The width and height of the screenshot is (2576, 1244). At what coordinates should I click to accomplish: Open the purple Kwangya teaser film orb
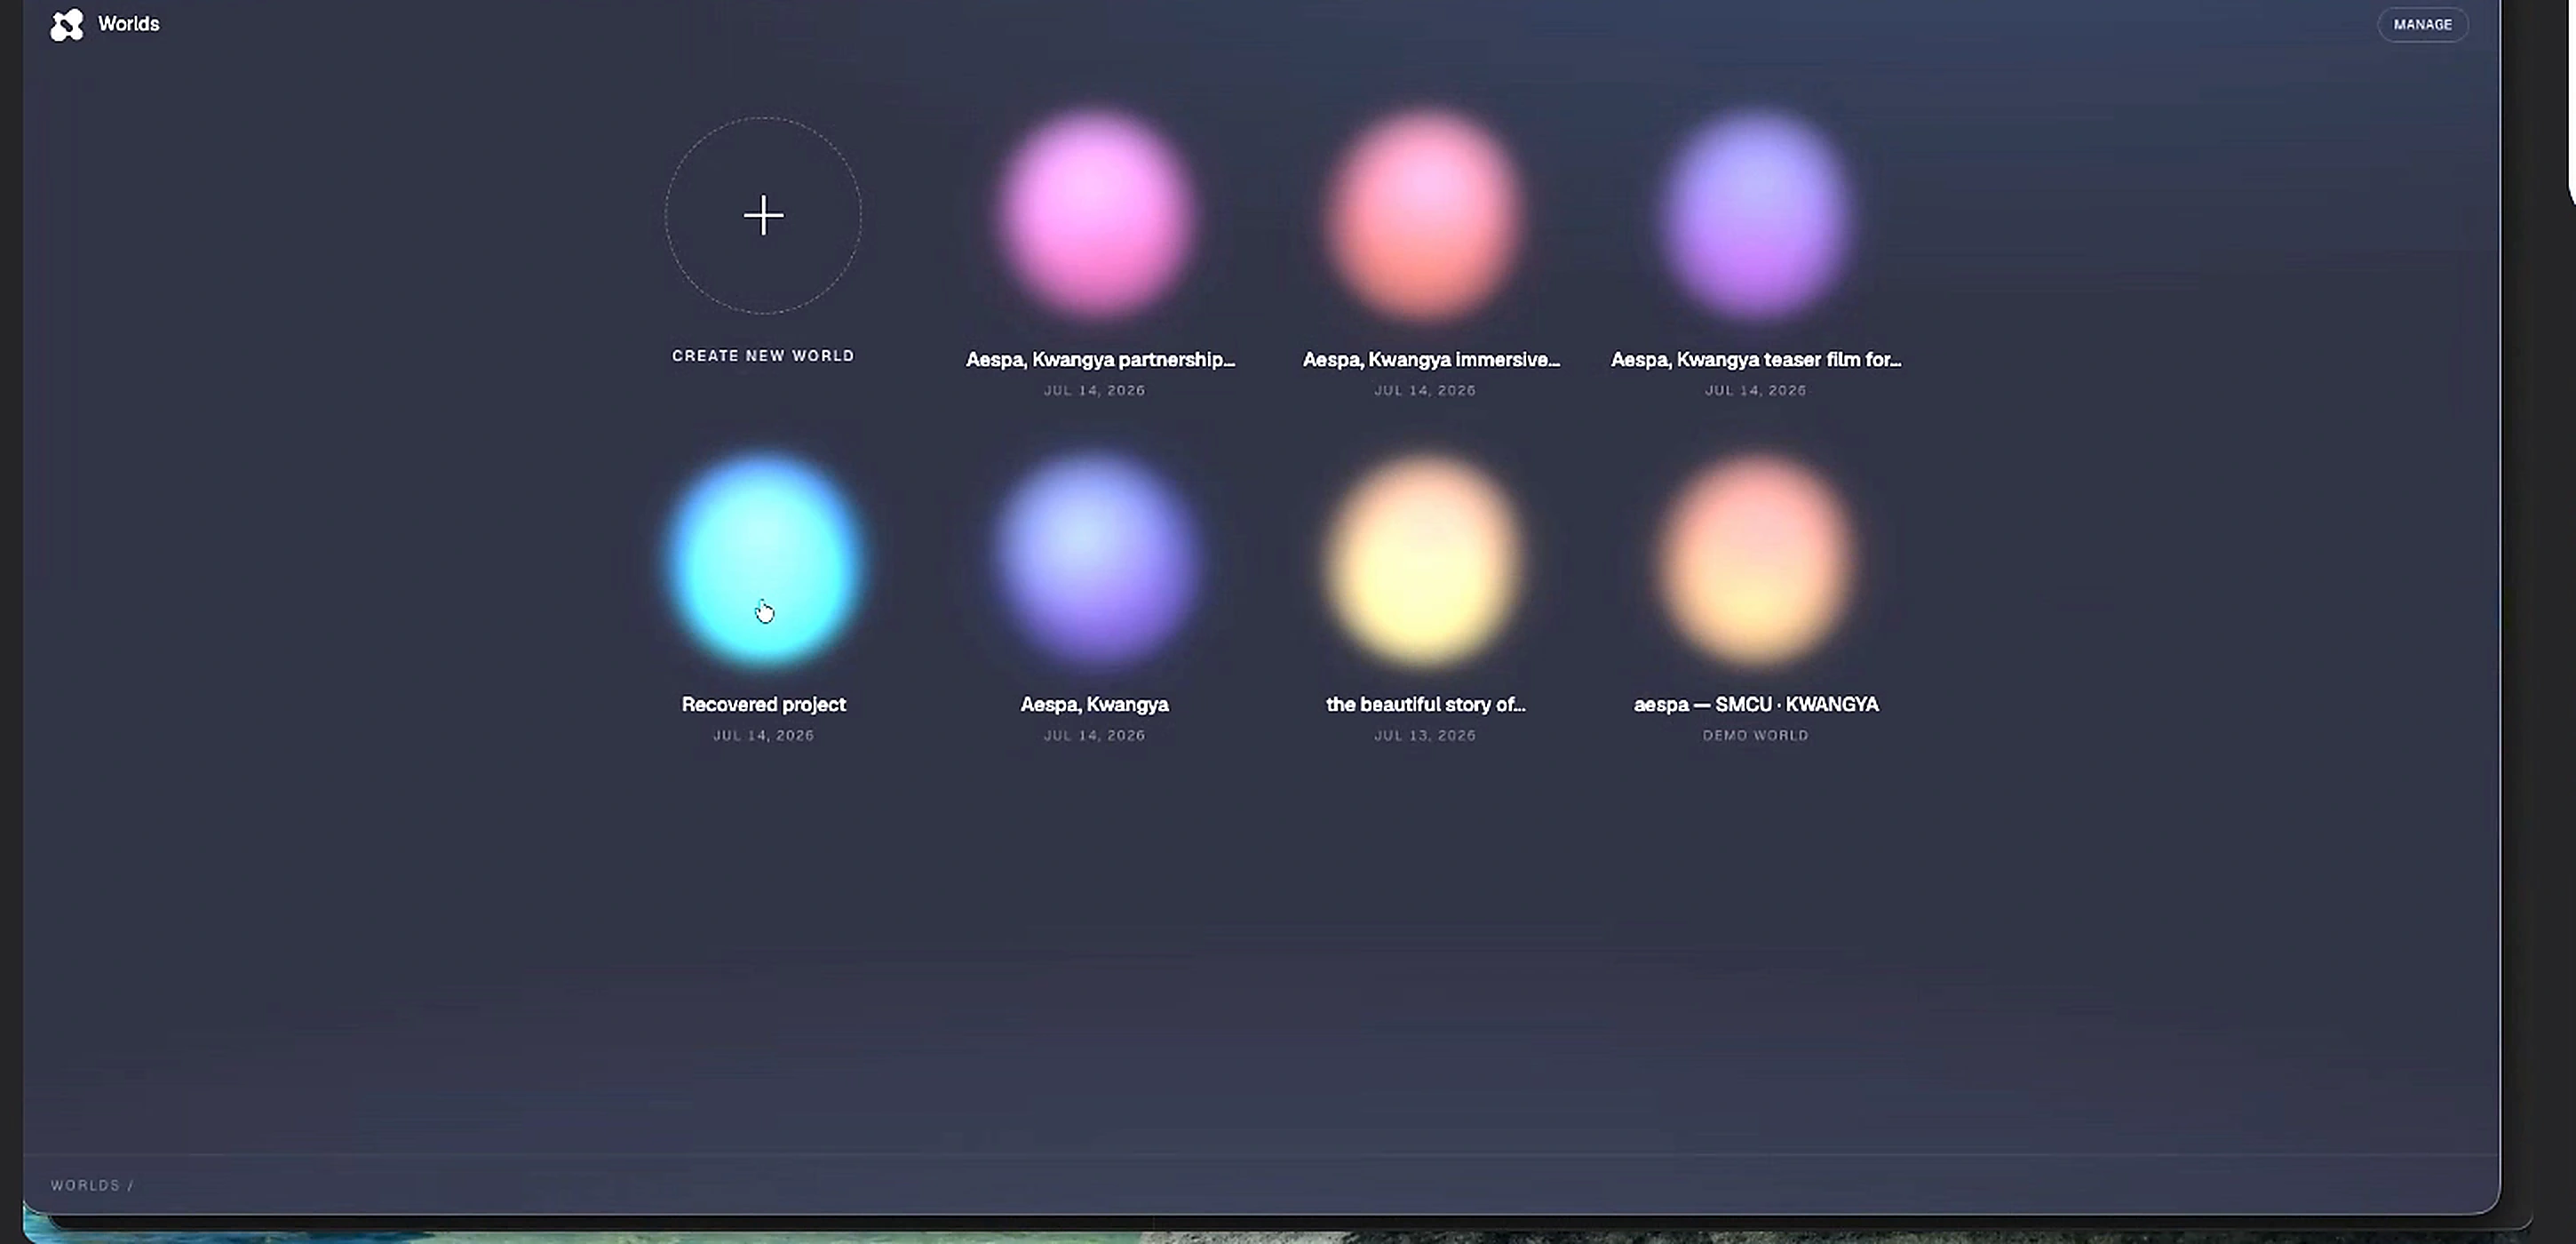click(x=1756, y=215)
